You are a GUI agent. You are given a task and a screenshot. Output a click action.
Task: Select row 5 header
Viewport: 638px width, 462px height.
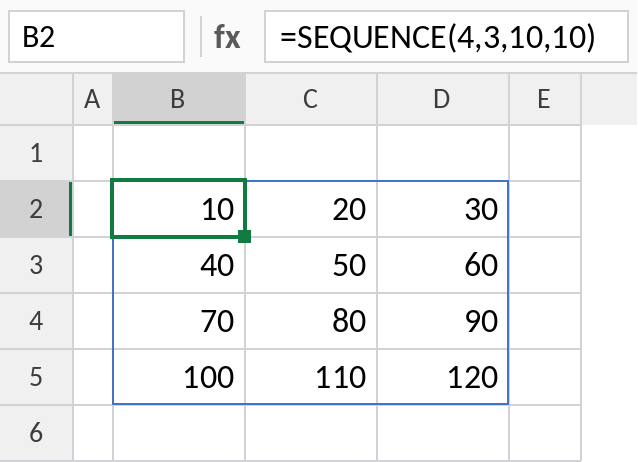point(36,377)
